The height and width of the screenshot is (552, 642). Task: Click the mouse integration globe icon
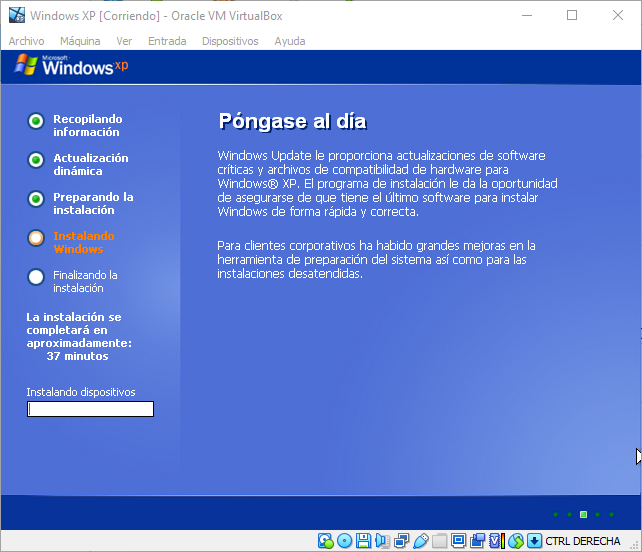coord(516,541)
